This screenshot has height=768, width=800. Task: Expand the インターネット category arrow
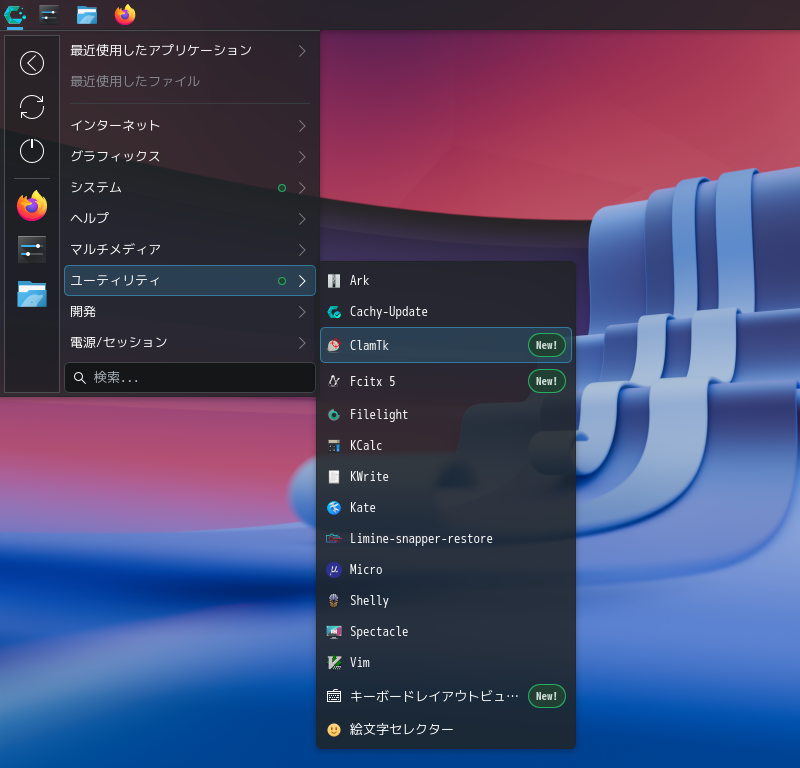302,126
